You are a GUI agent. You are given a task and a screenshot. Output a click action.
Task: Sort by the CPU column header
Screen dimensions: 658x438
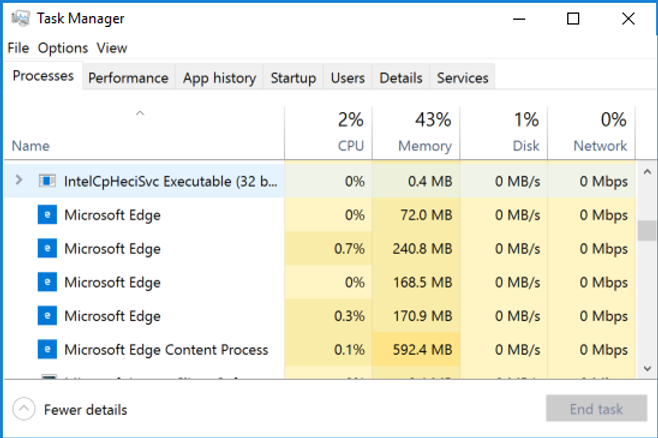328,133
